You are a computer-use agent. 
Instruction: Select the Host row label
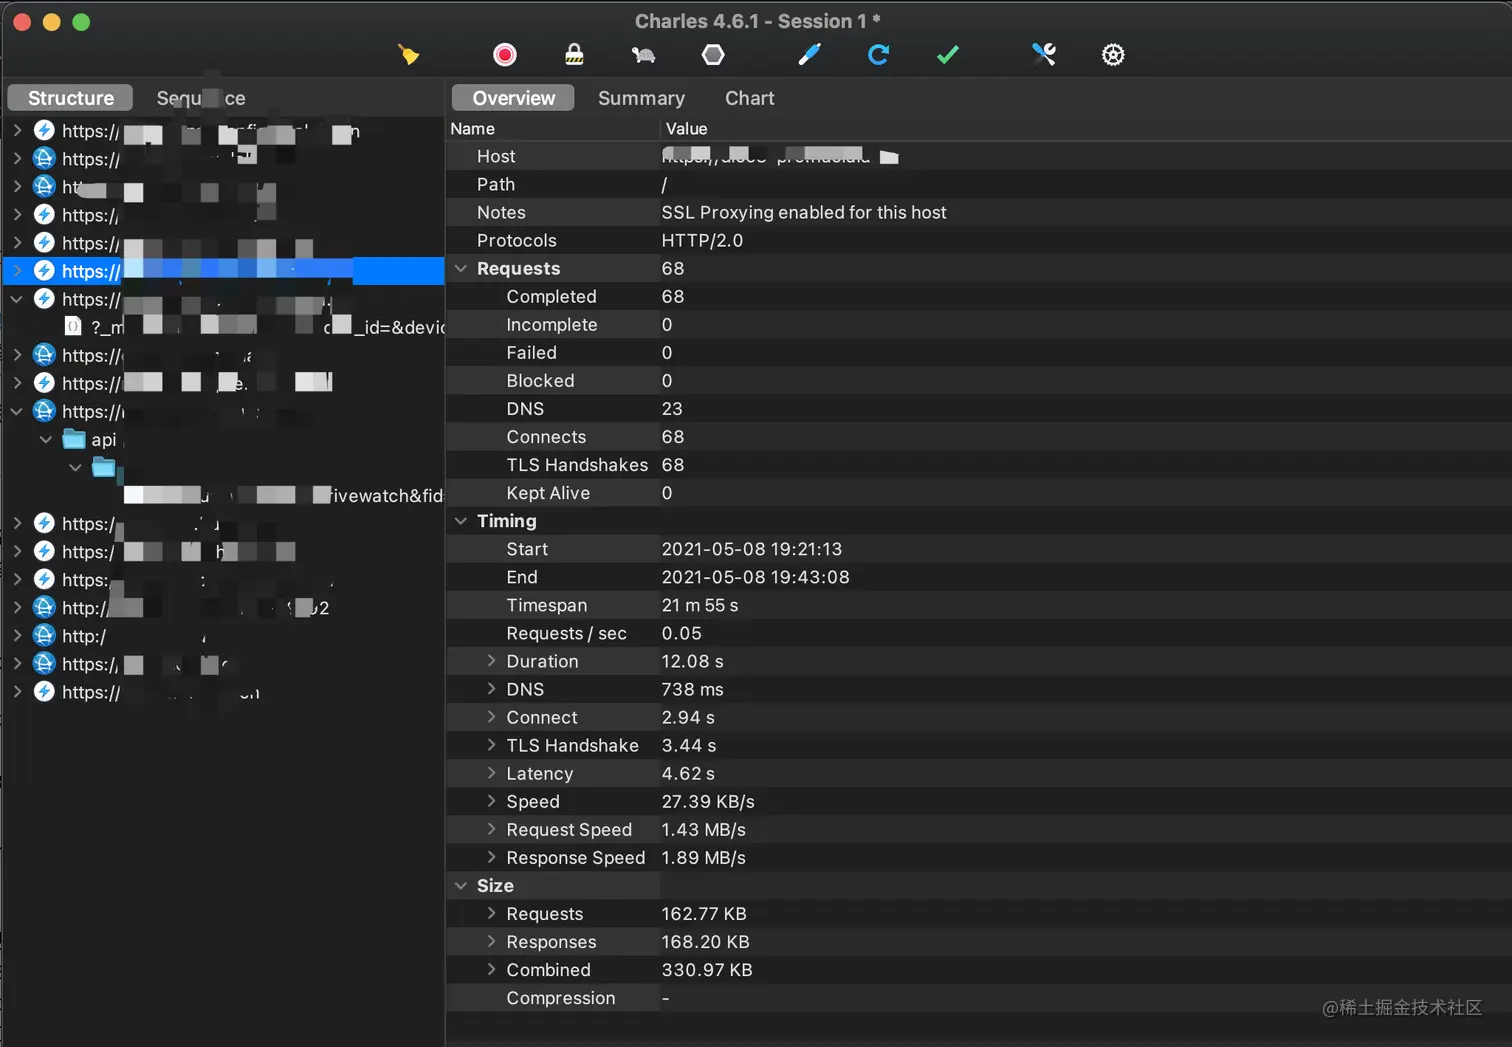[496, 156]
